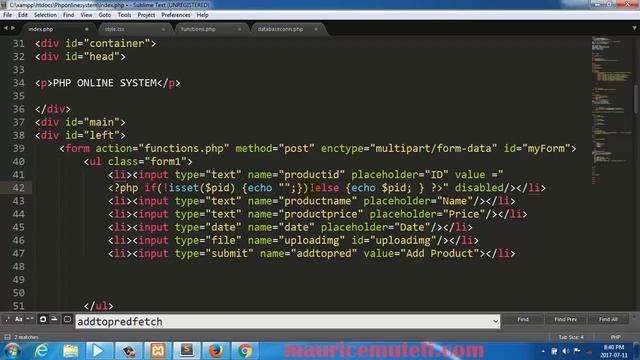Screen dimensions: 640x360
Task: Open the Windows Start menu
Action: 12,351
